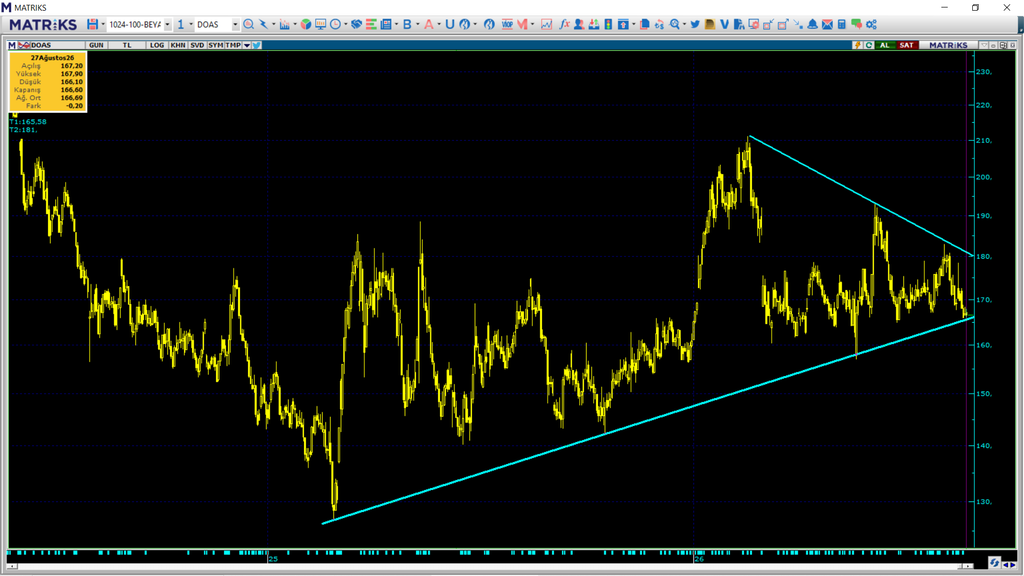Click the AL (buy) button
Viewport: 1024px width, 576px height.
884,45
